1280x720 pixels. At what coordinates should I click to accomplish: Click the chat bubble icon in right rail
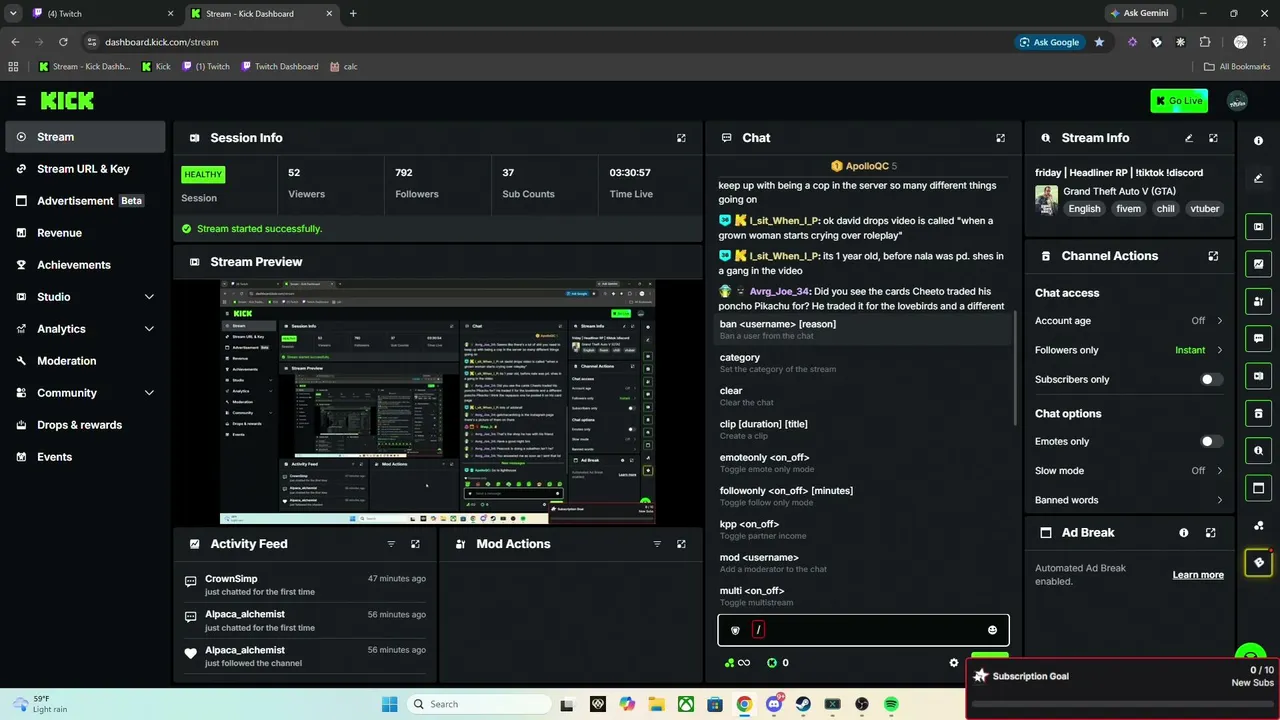pyautogui.click(x=1259, y=339)
